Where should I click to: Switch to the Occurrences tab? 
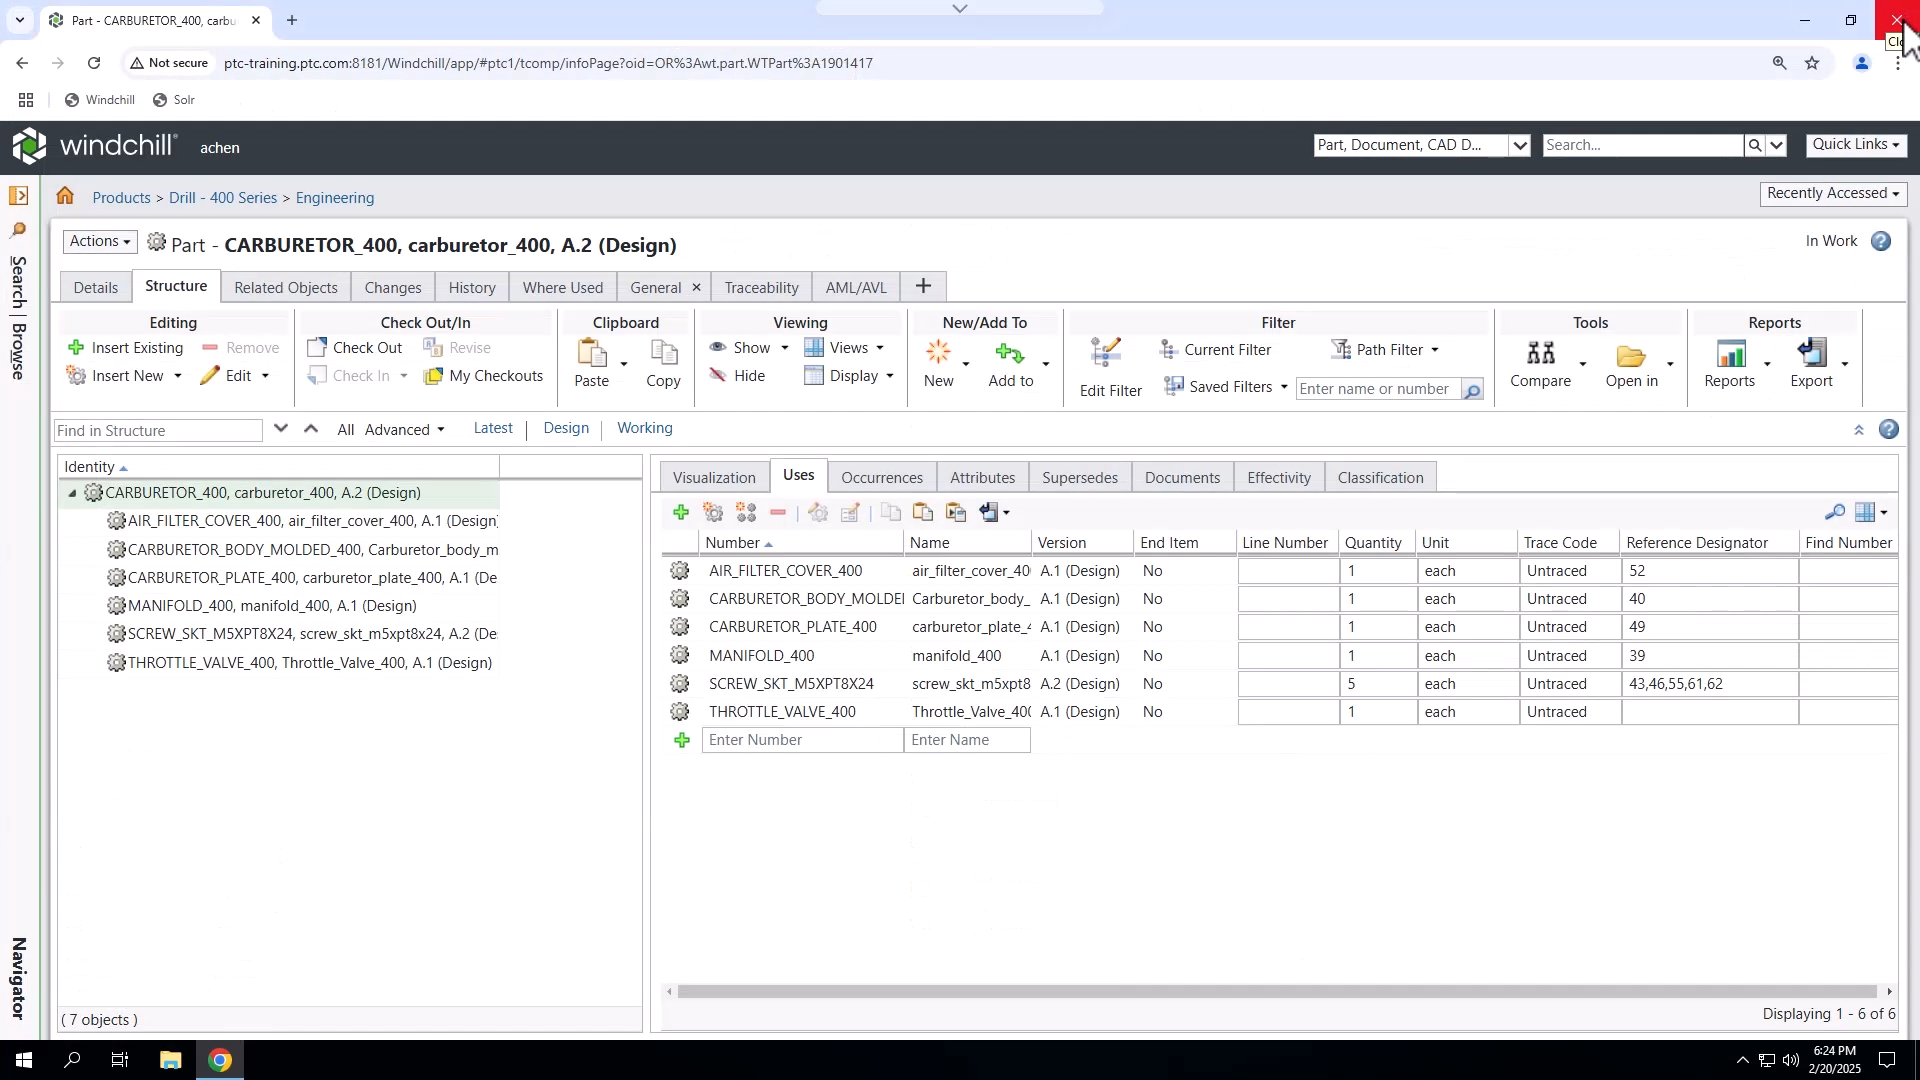(881, 477)
